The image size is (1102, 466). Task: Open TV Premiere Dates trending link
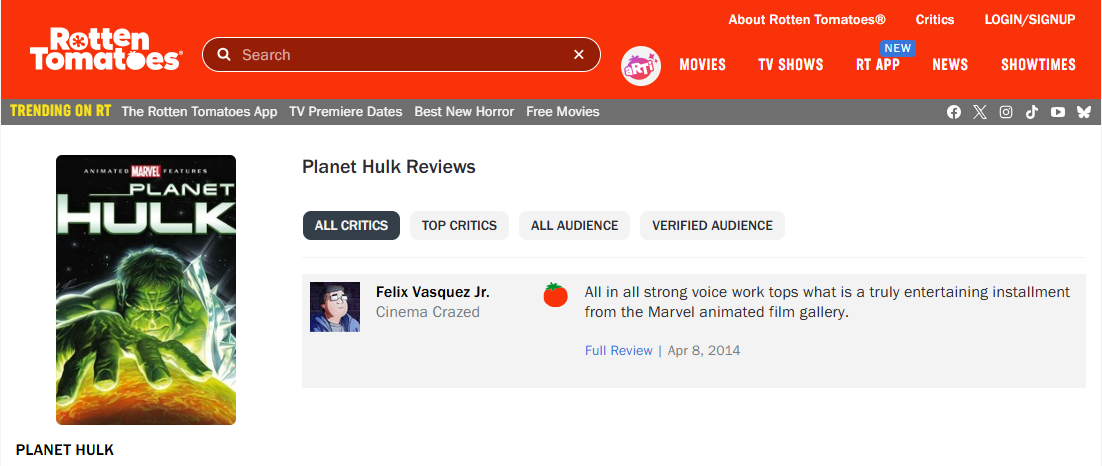coord(346,112)
